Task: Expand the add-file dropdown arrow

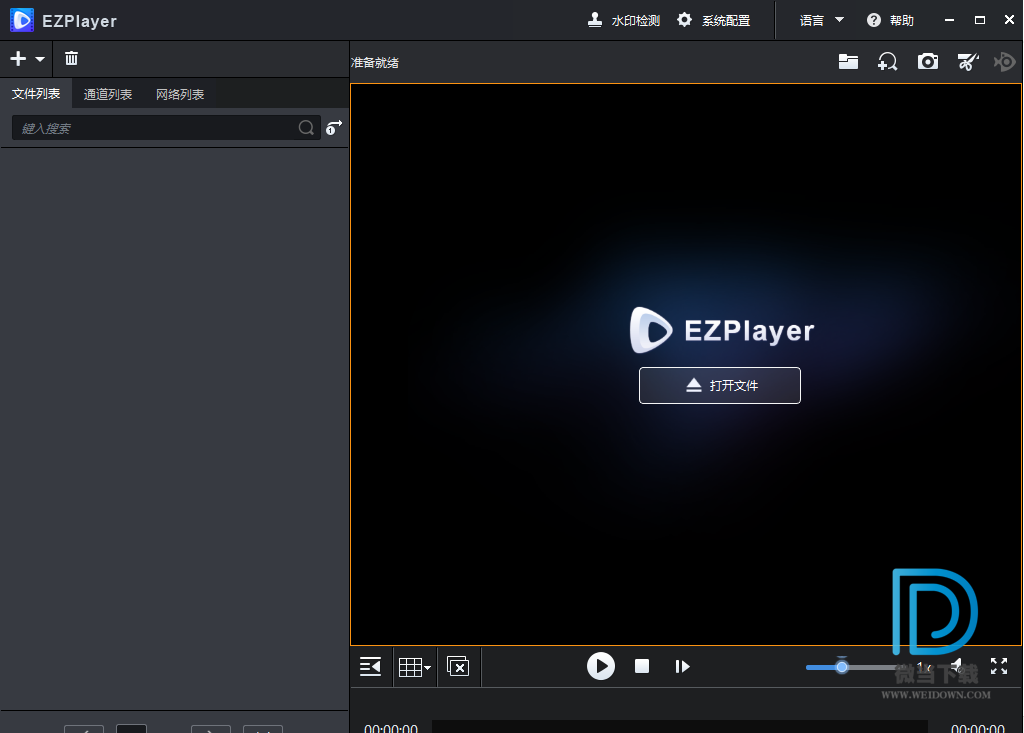Action: coord(40,59)
